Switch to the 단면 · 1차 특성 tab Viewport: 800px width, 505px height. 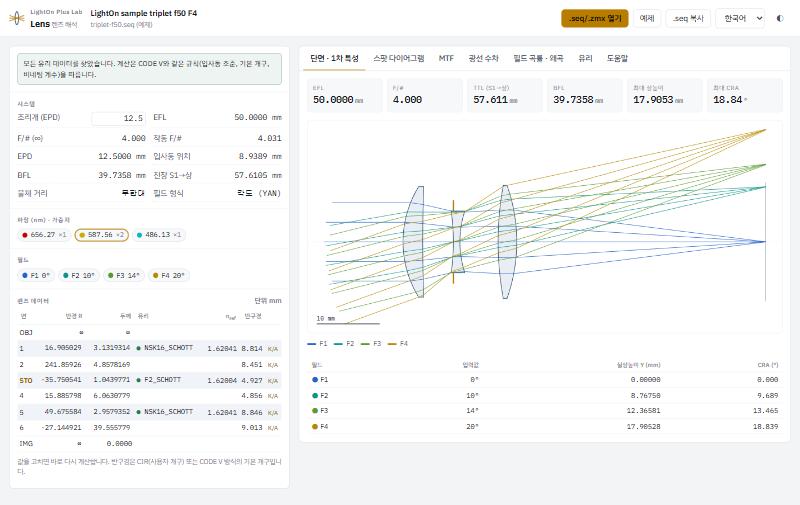click(335, 58)
